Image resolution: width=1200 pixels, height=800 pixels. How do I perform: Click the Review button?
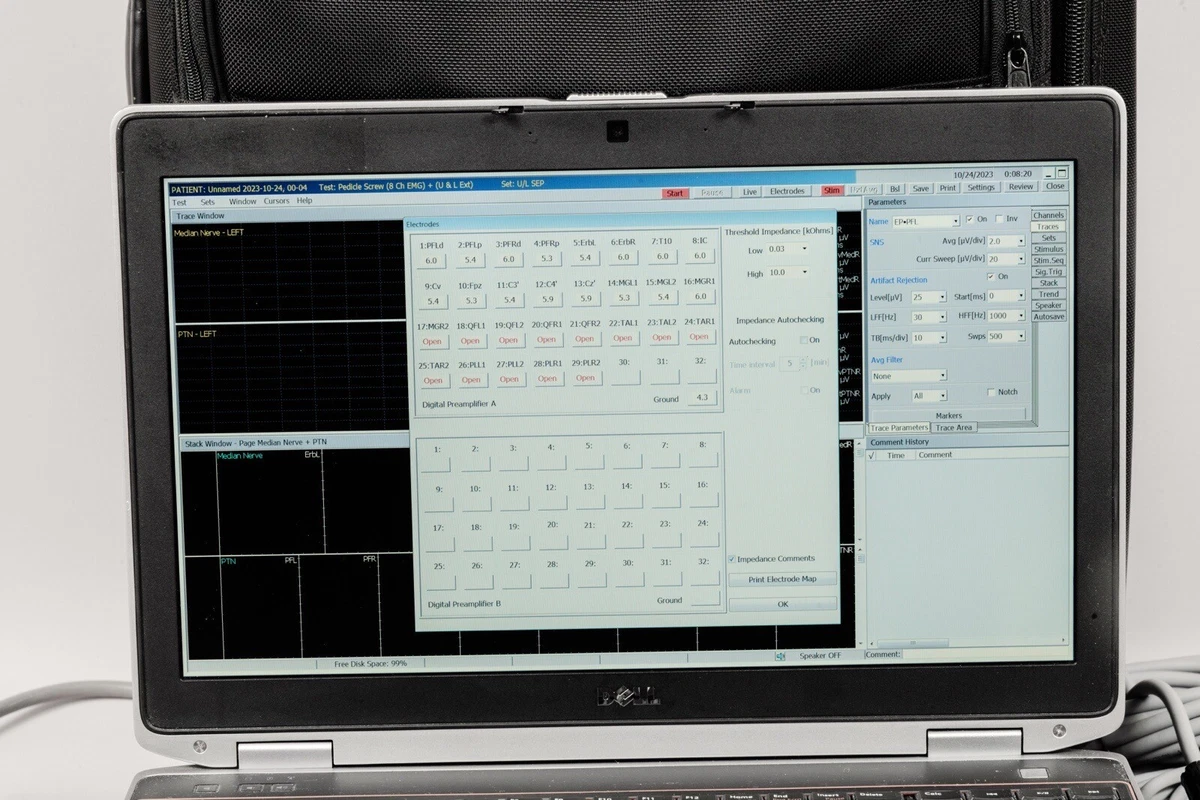coord(1021,187)
